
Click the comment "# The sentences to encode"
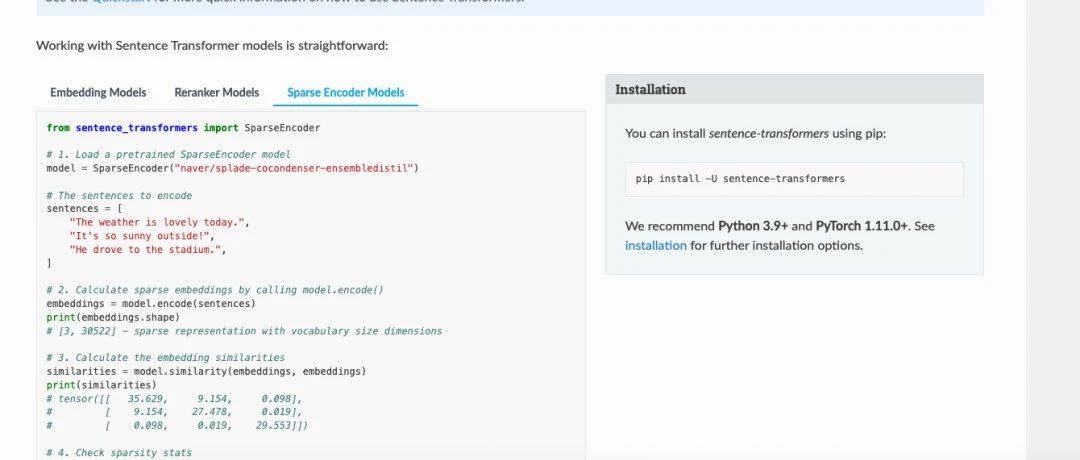tap(119, 196)
